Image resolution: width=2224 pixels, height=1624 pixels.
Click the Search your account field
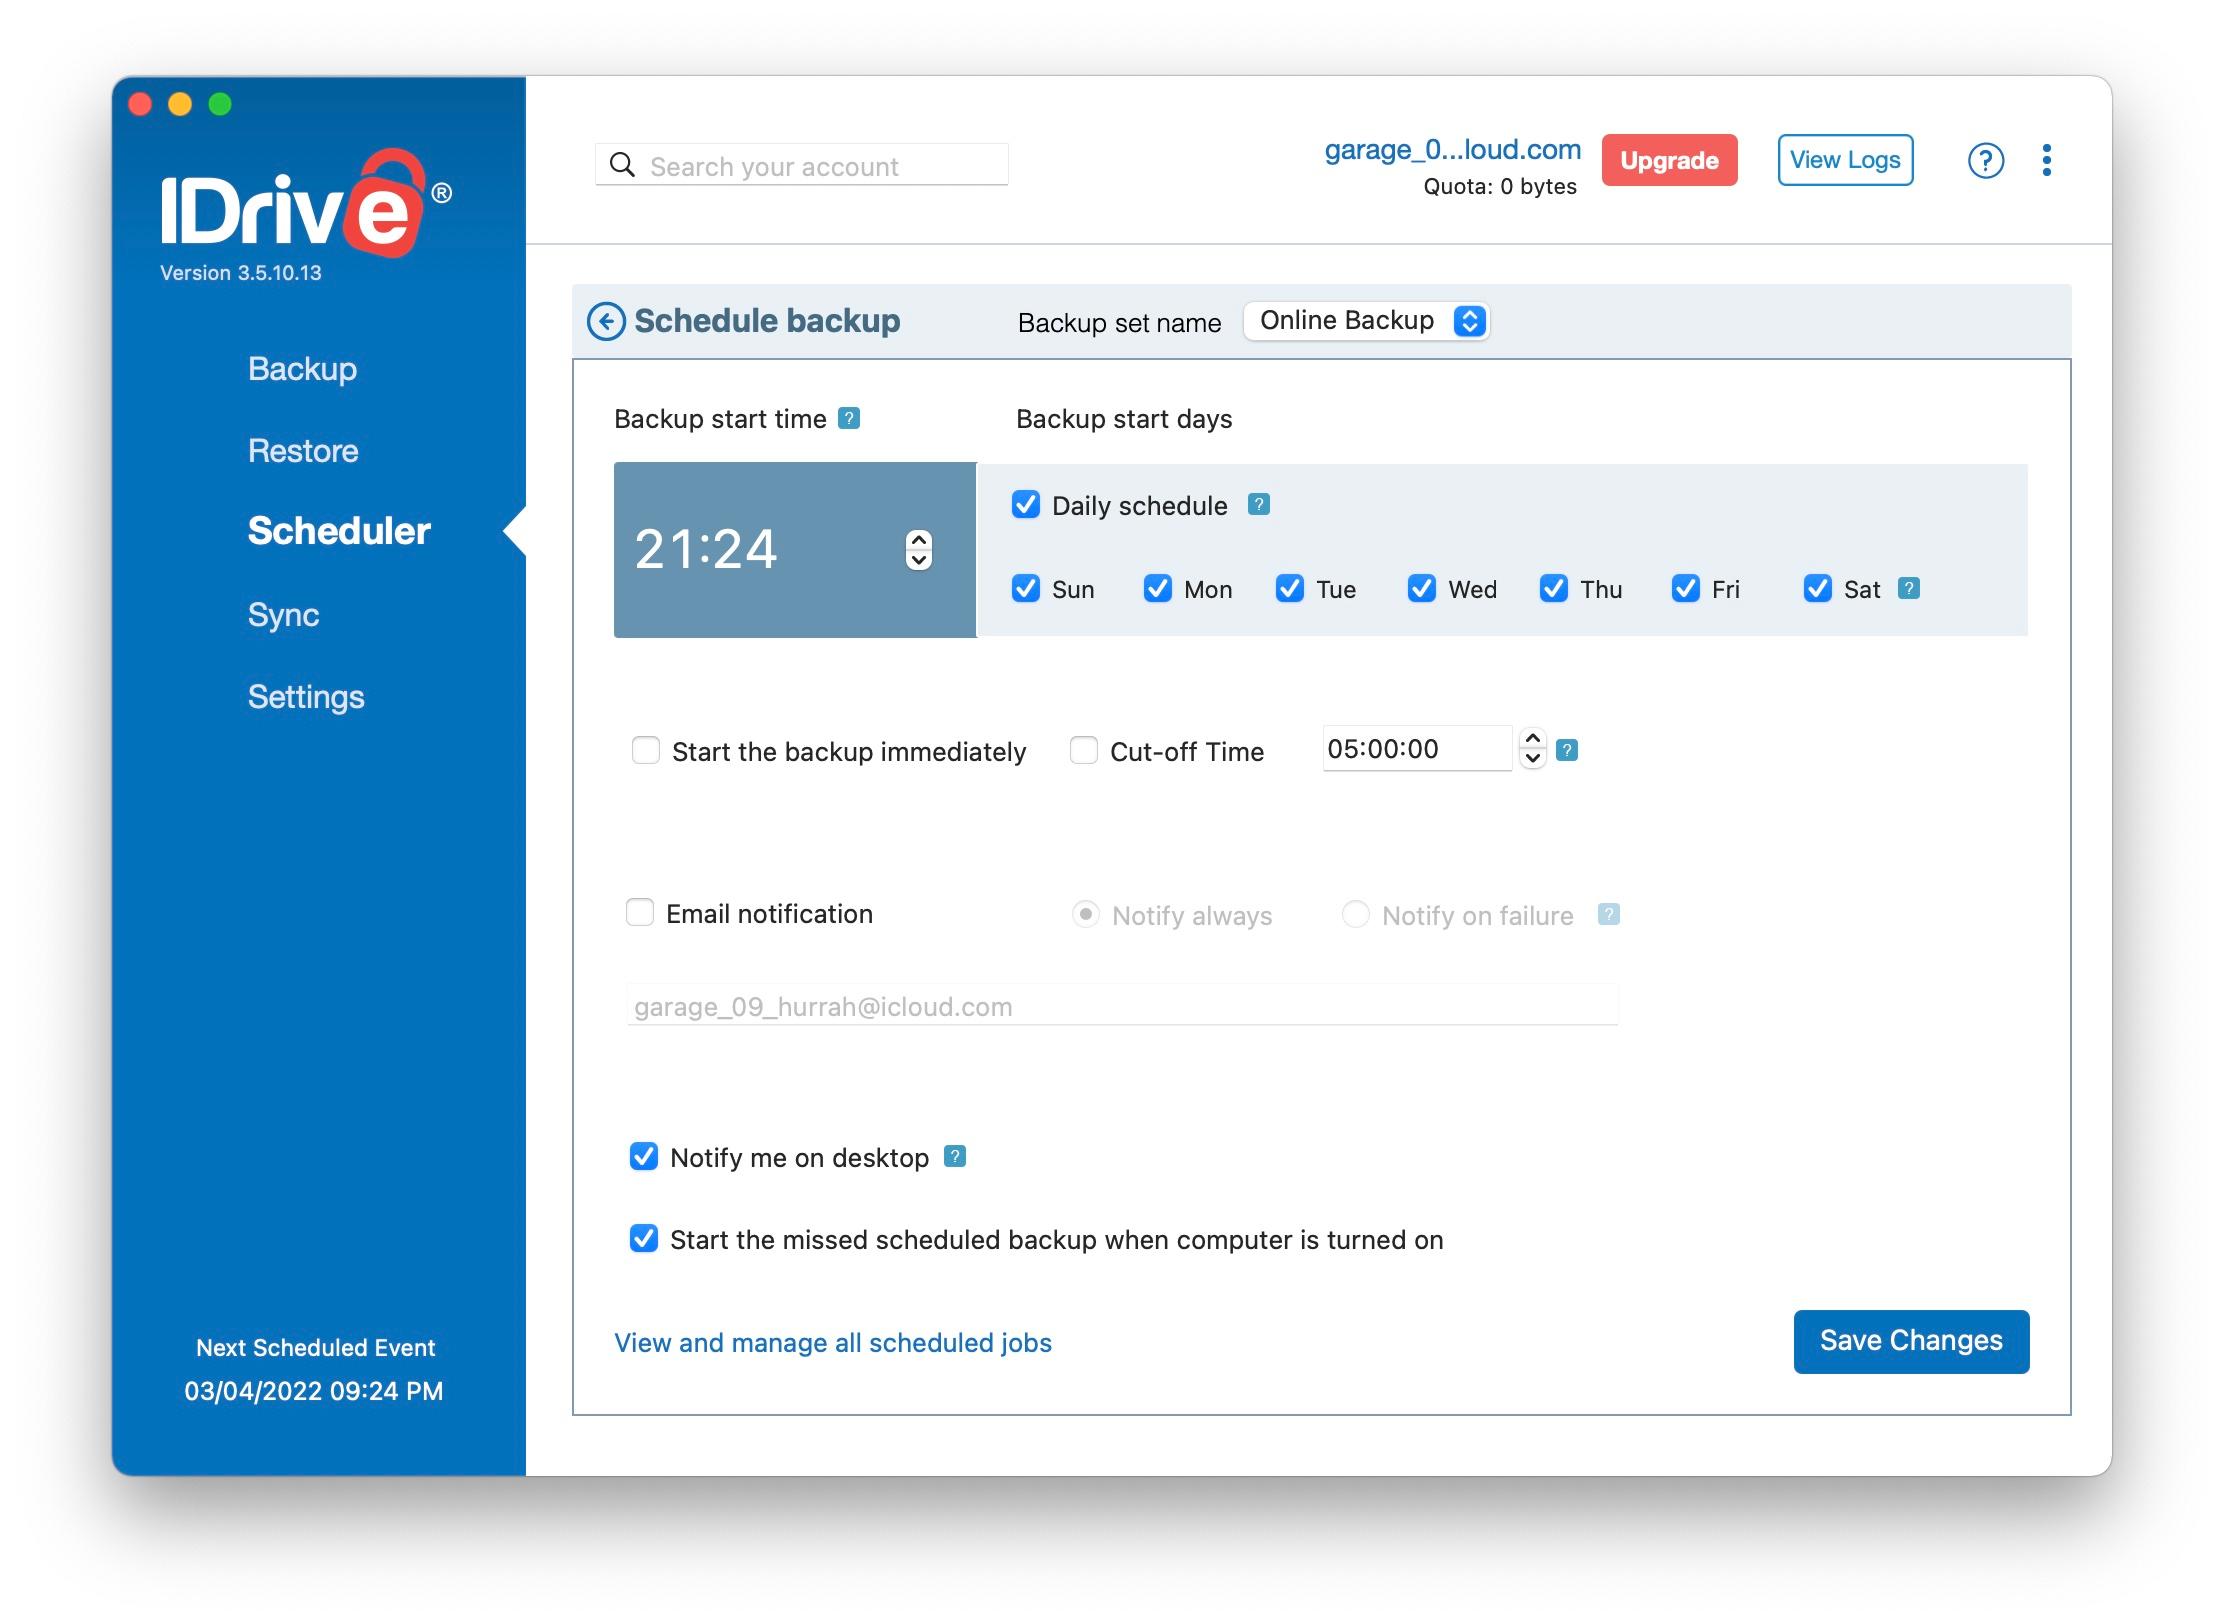802,165
